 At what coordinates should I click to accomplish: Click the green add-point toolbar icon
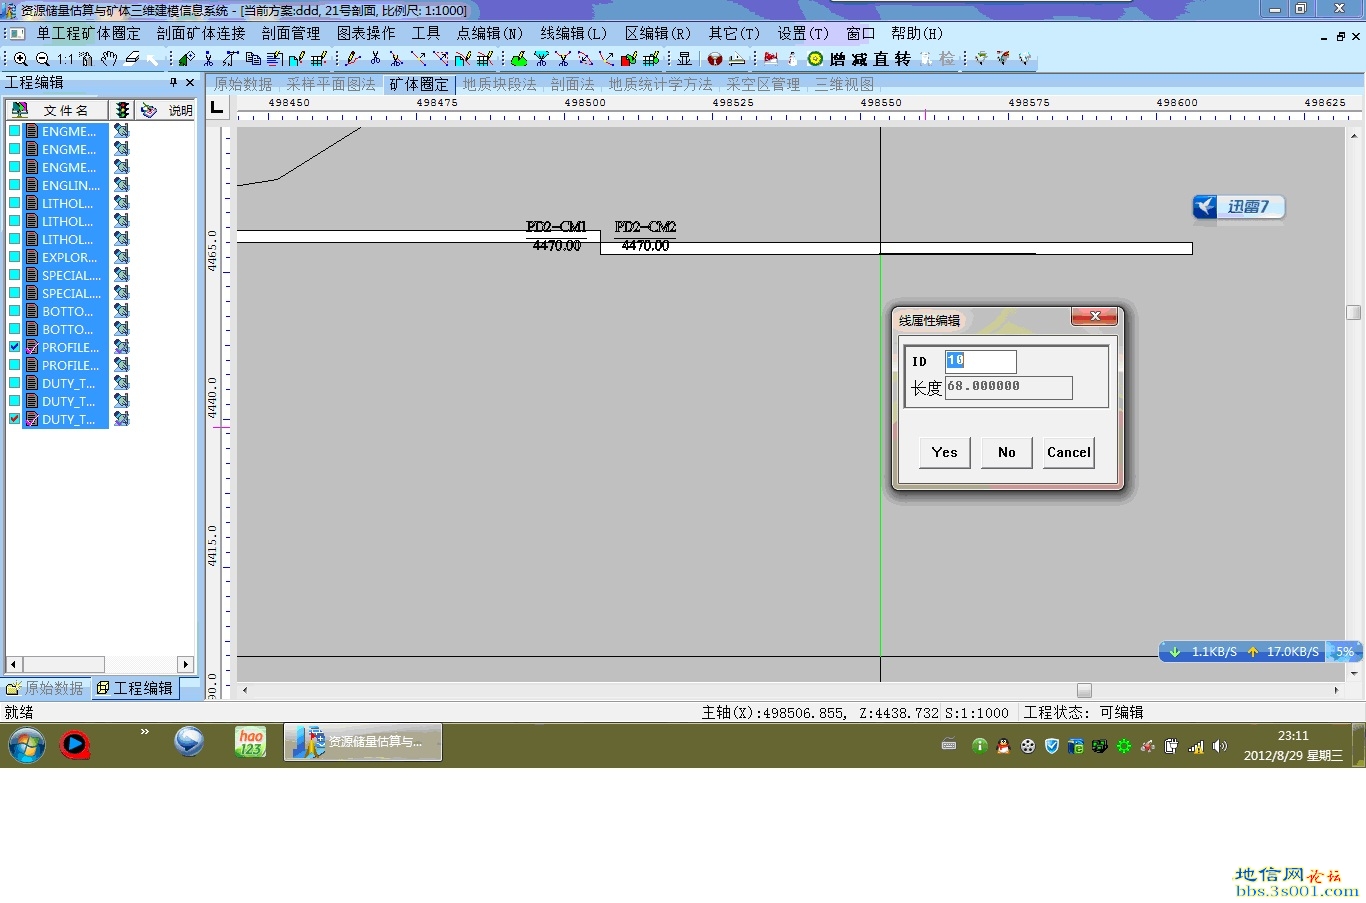(187, 59)
